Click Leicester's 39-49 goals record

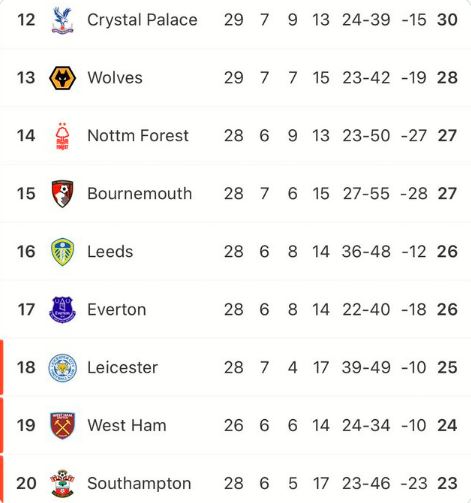366,367
